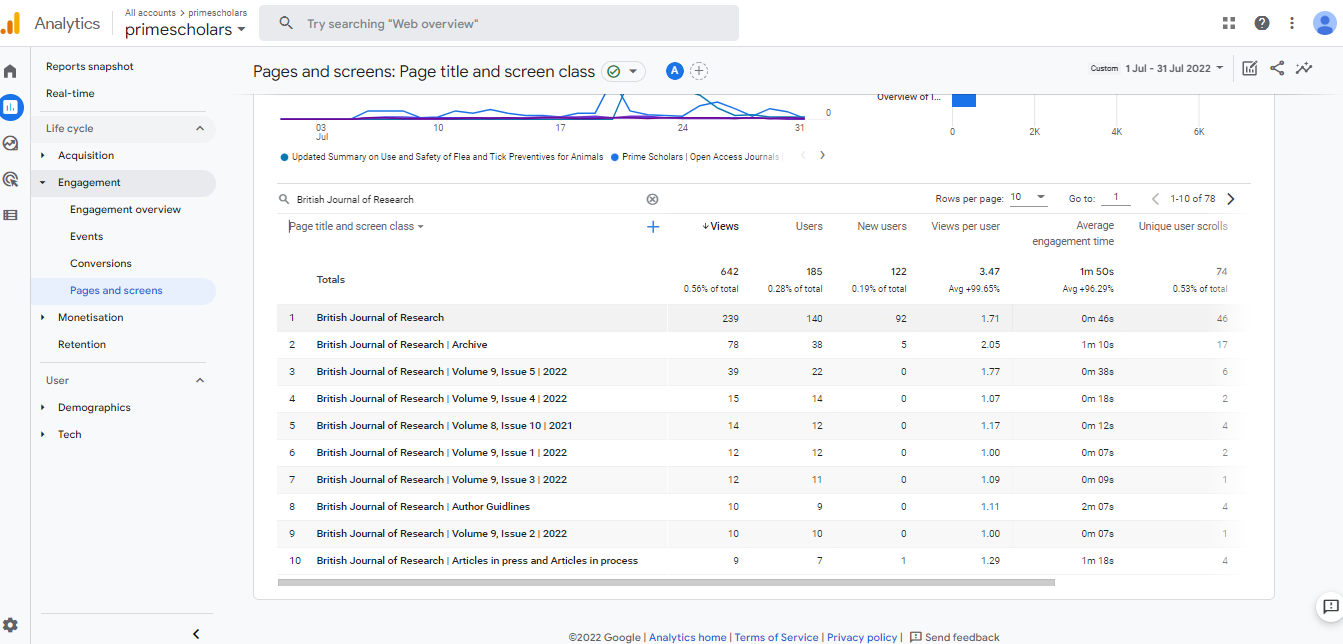1343x644 pixels.
Task: Click the Share this report icon
Action: click(1277, 68)
